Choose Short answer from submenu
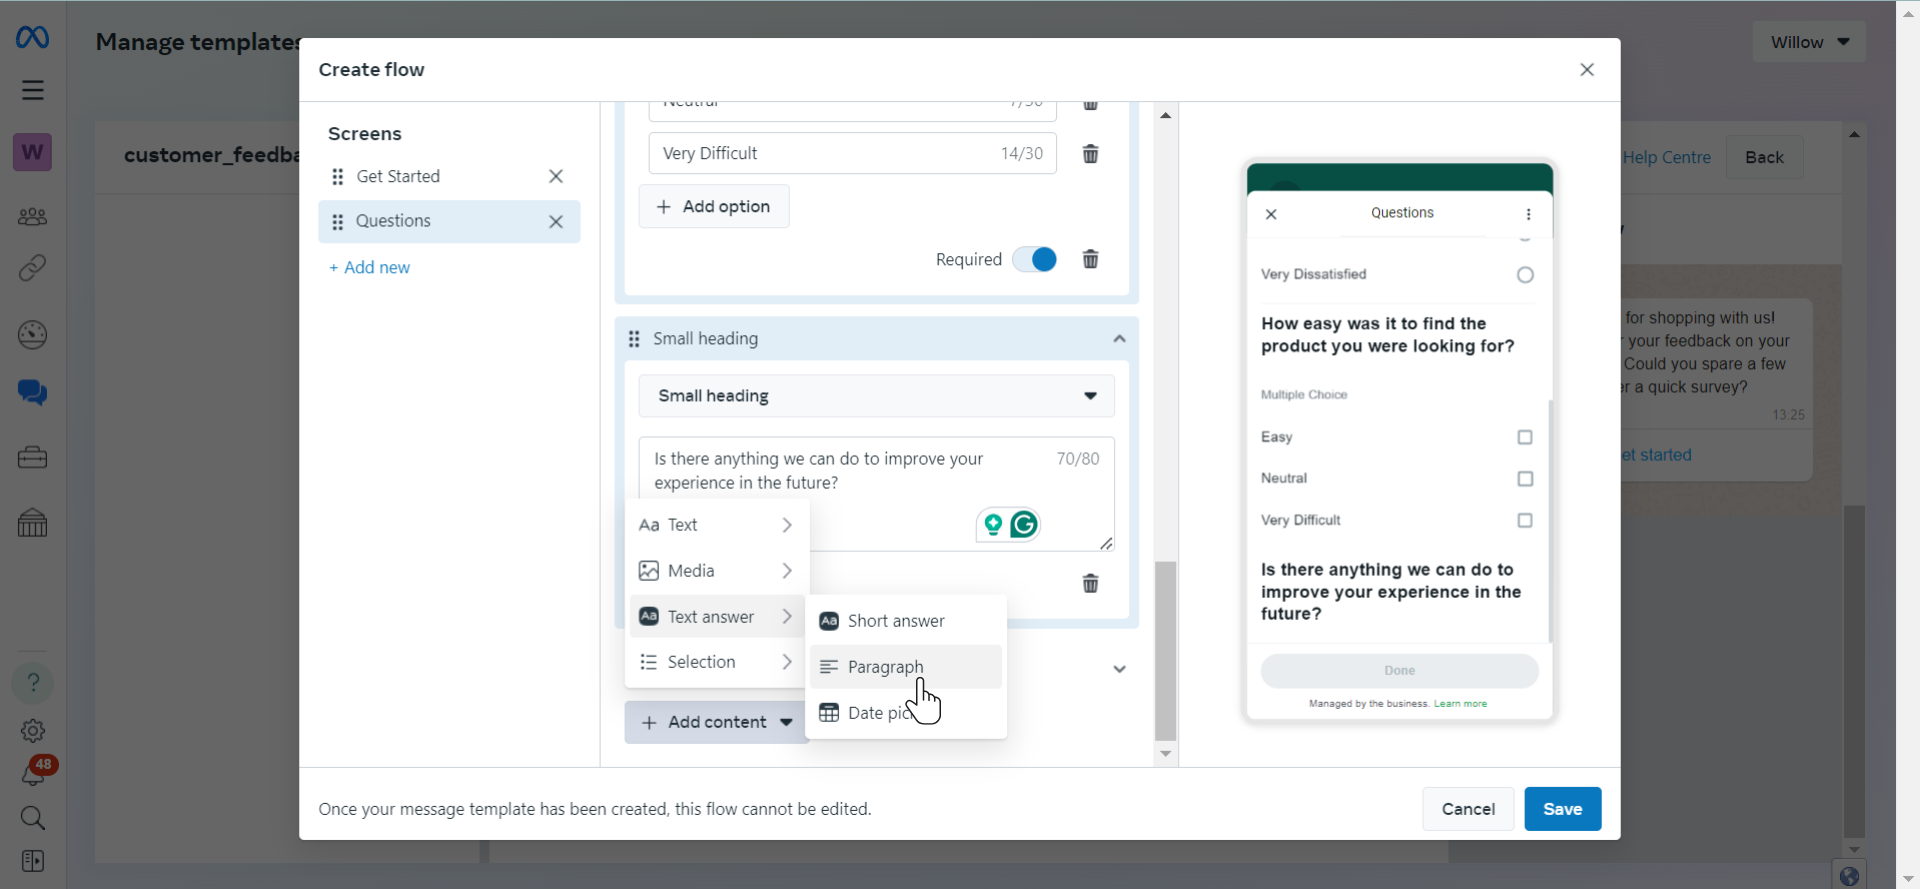The width and height of the screenshot is (1920, 889). (906, 621)
